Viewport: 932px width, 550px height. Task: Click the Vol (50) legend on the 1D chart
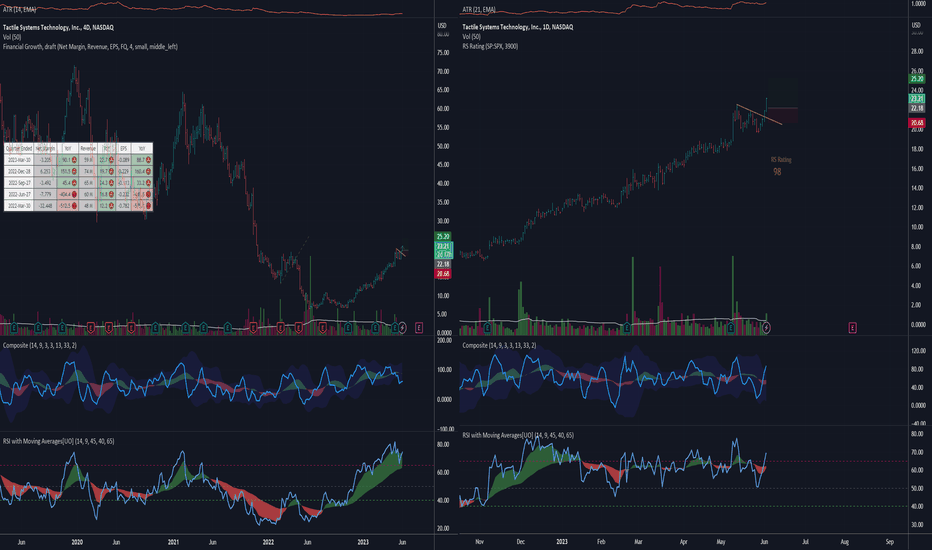[471, 36]
